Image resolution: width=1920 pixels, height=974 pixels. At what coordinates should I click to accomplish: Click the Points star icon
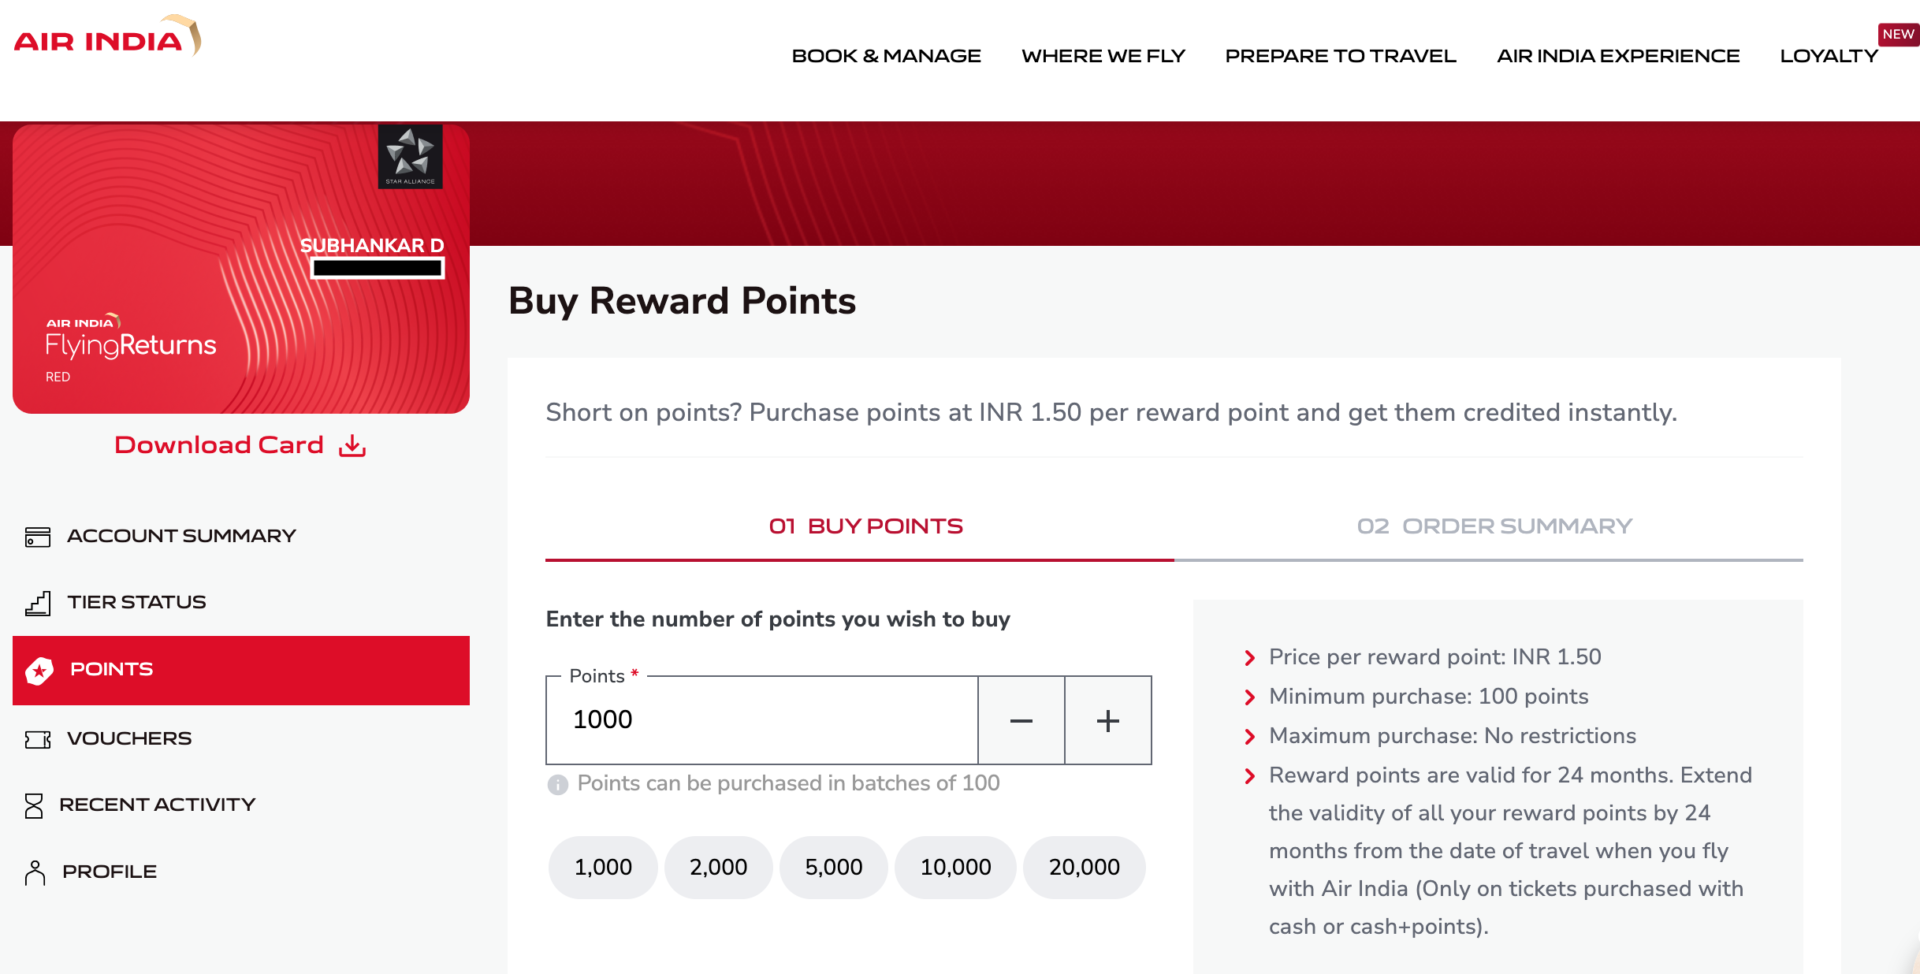39,671
